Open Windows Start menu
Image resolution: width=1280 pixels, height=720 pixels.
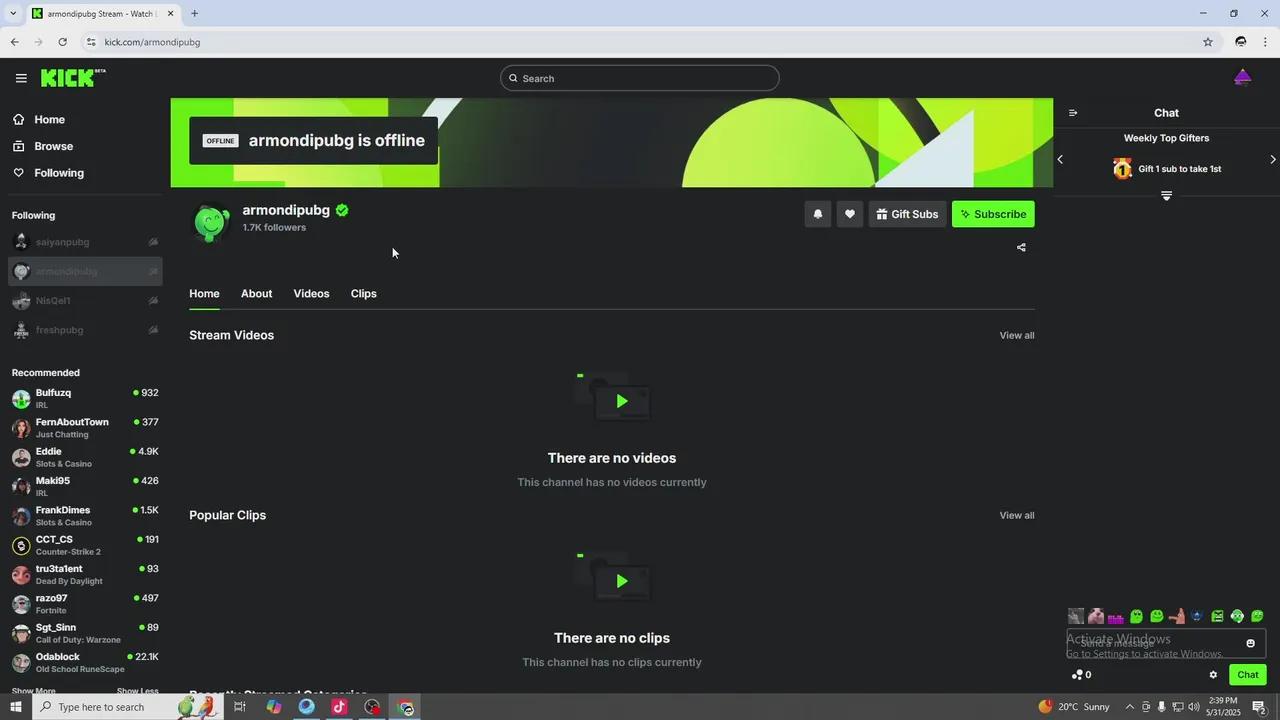tap(15, 707)
